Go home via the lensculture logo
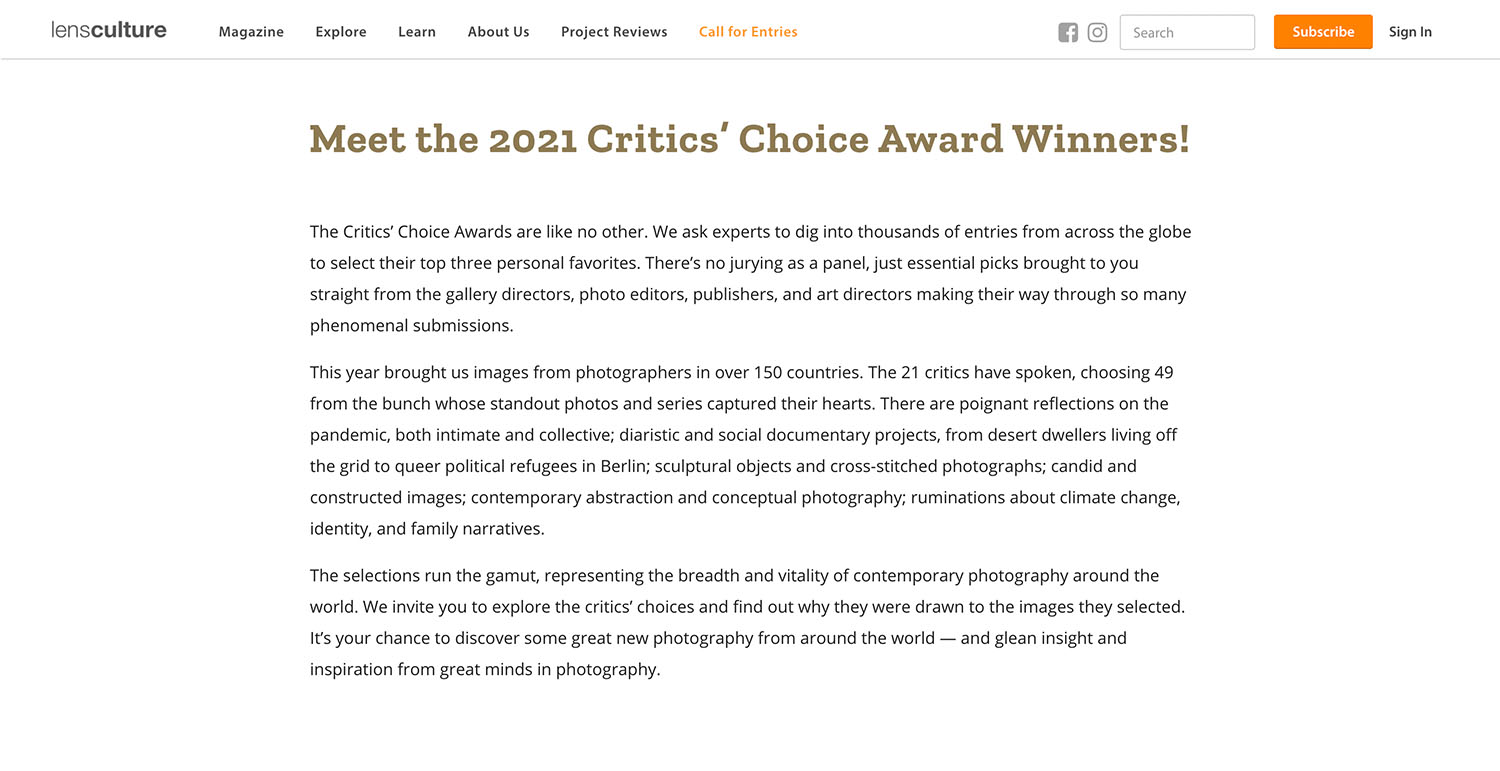This screenshot has width=1500, height=771. coord(109,30)
